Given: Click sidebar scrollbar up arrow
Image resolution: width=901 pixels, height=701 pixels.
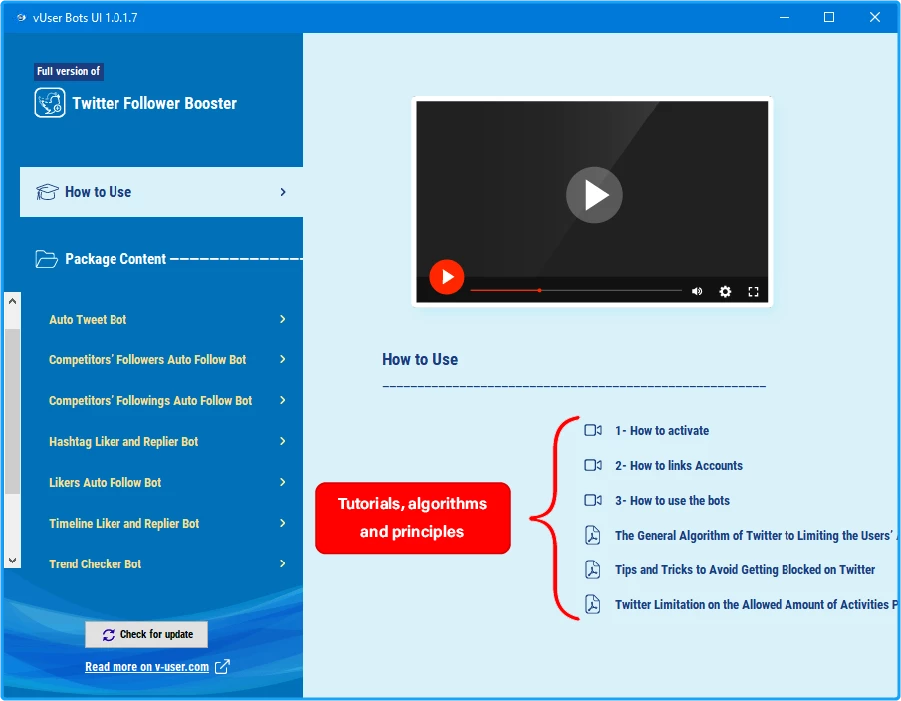Looking at the screenshot, I should click(12, 301).
